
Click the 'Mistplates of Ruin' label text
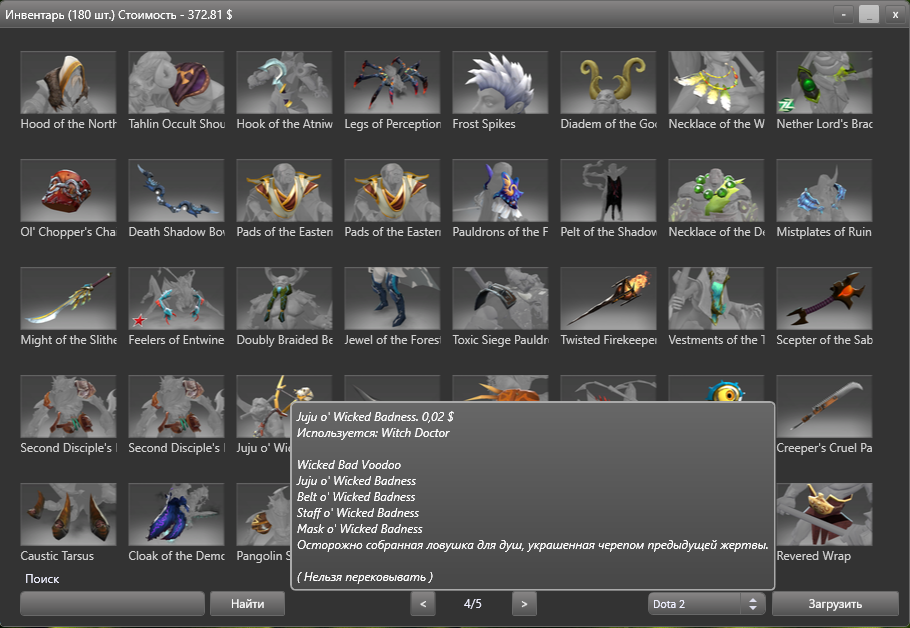[x=824, y=232]
